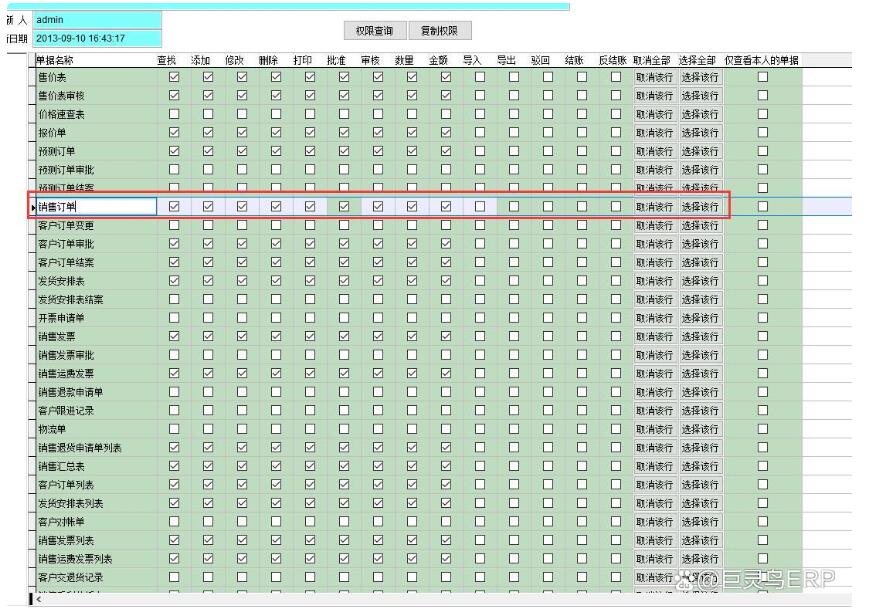The image size is (875, 615).
Task: Uncheck 打印 checkbox for 报价单 row
Action: click(x=310, y=132)
